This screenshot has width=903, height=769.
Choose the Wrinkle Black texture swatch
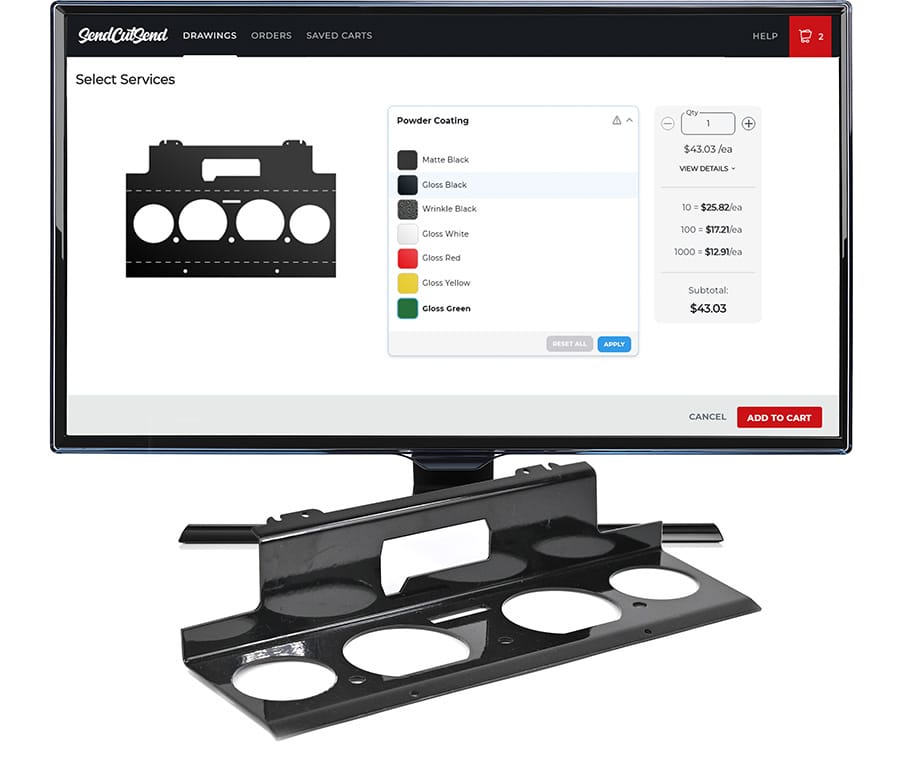pos(407,209)
